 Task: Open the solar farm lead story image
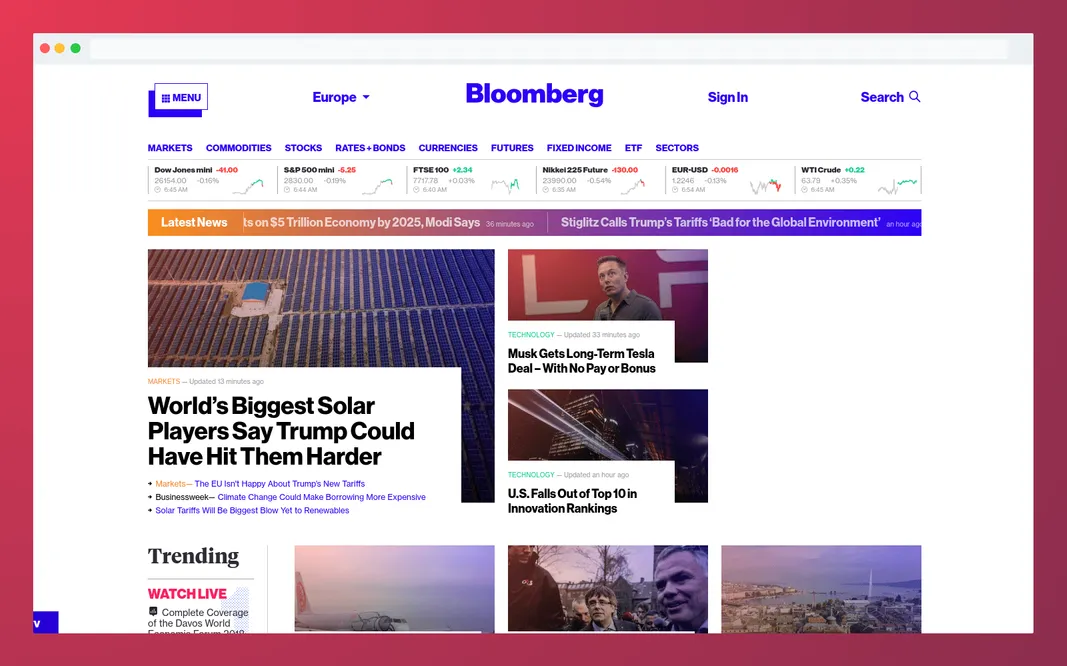tap(321, 308)
